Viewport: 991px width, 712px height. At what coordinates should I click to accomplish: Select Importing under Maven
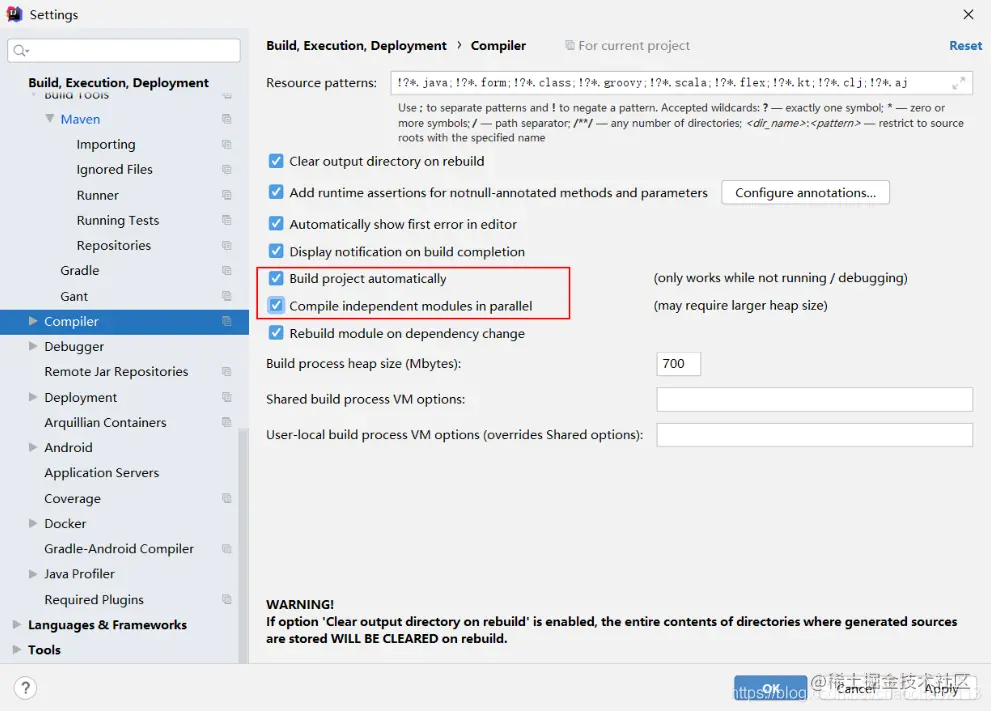(106, 144)
